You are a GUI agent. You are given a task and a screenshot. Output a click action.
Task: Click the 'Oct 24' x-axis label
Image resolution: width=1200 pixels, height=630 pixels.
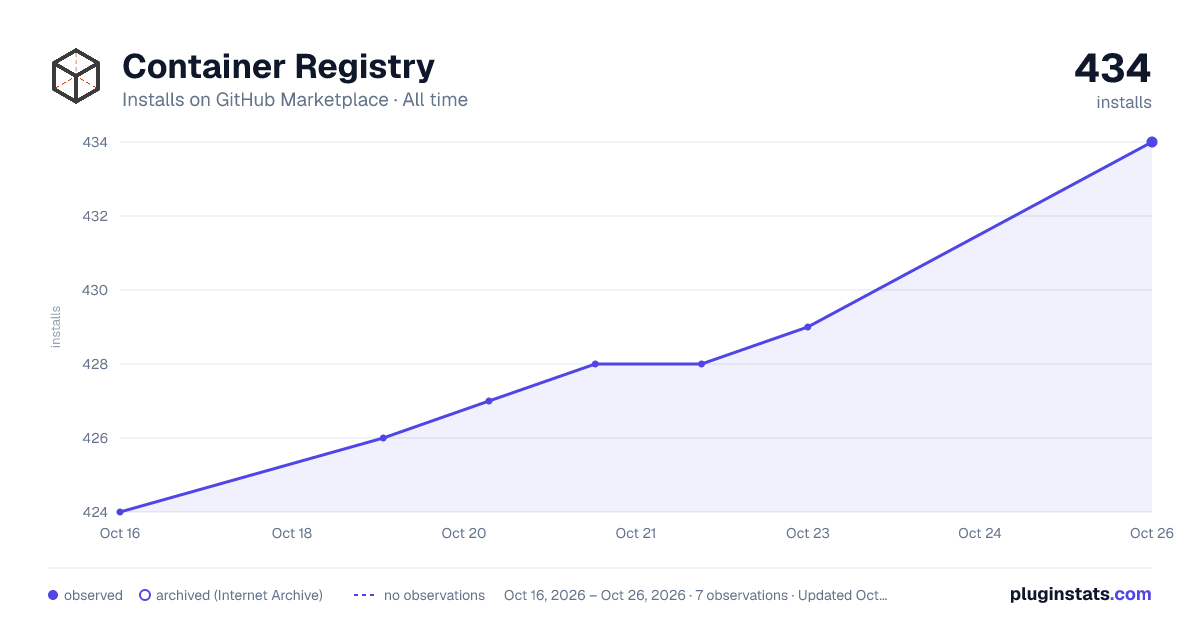tap(980, 533)
